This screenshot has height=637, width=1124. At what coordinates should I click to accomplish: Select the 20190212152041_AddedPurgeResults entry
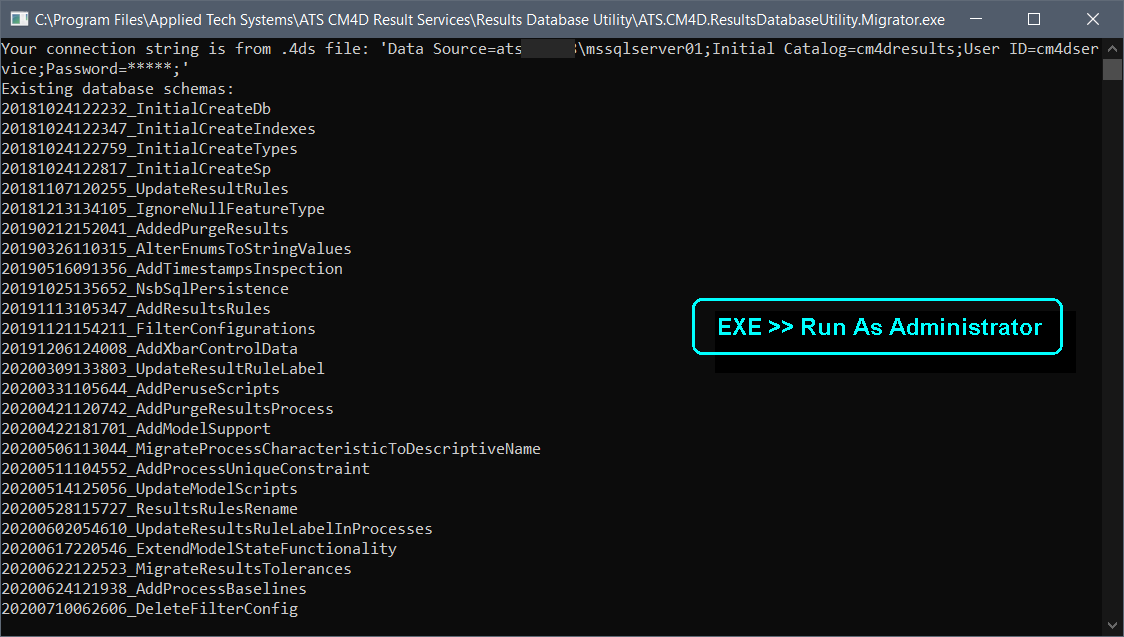click(x=145, y=229)
